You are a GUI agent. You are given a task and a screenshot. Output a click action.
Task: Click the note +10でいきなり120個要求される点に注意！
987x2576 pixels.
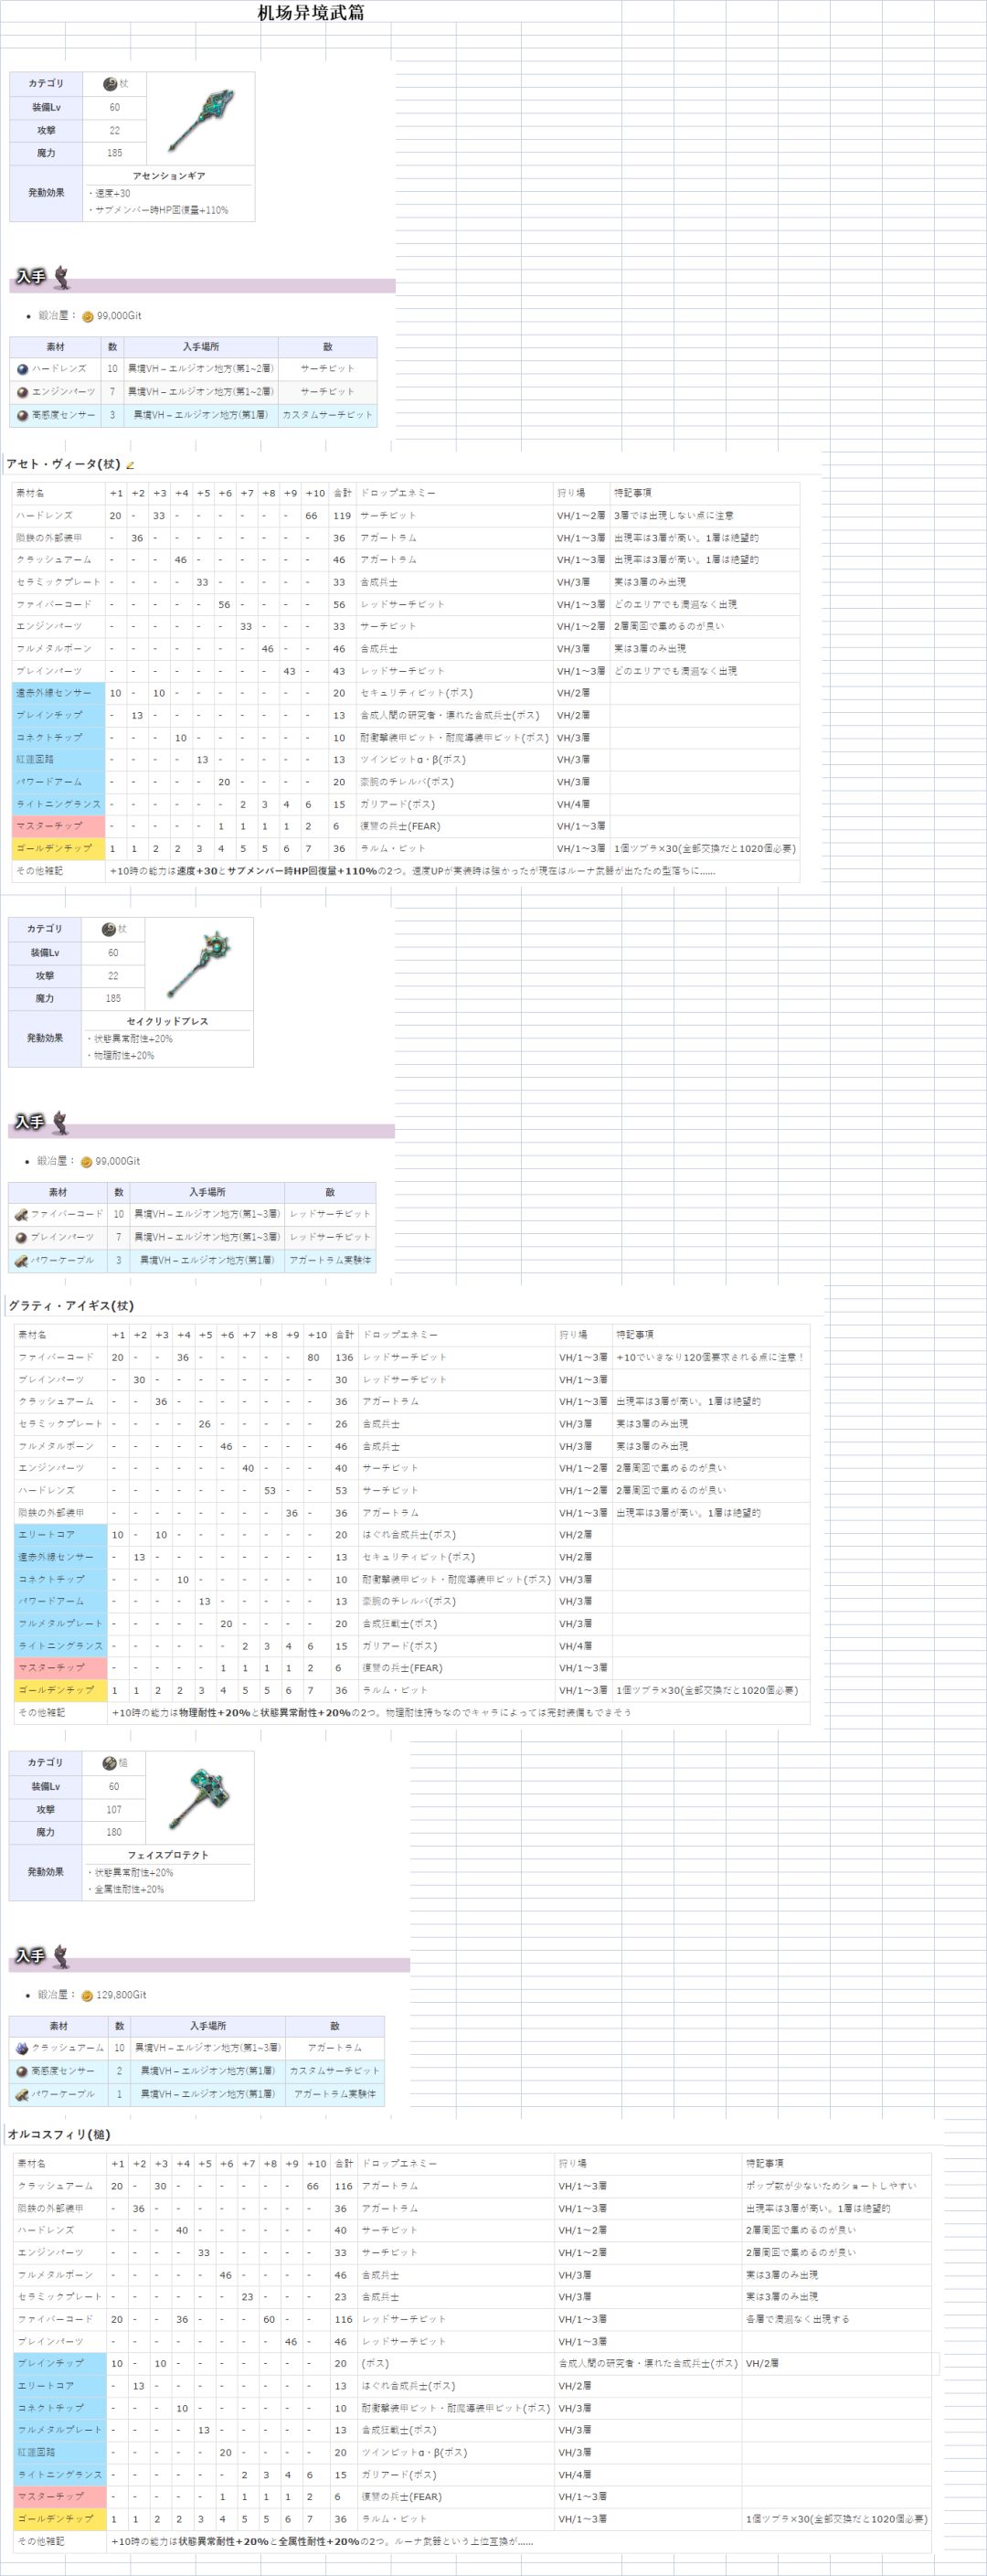click(x=711, y=1358)
